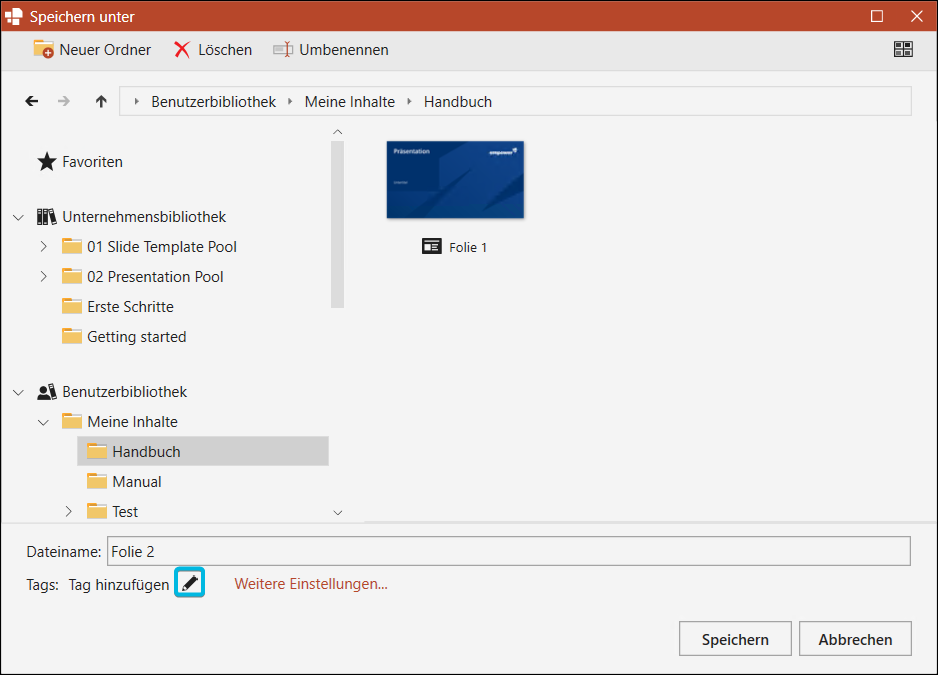Open breadcrumb arrow before Meine Inhalte

click(x=290, y=102)
